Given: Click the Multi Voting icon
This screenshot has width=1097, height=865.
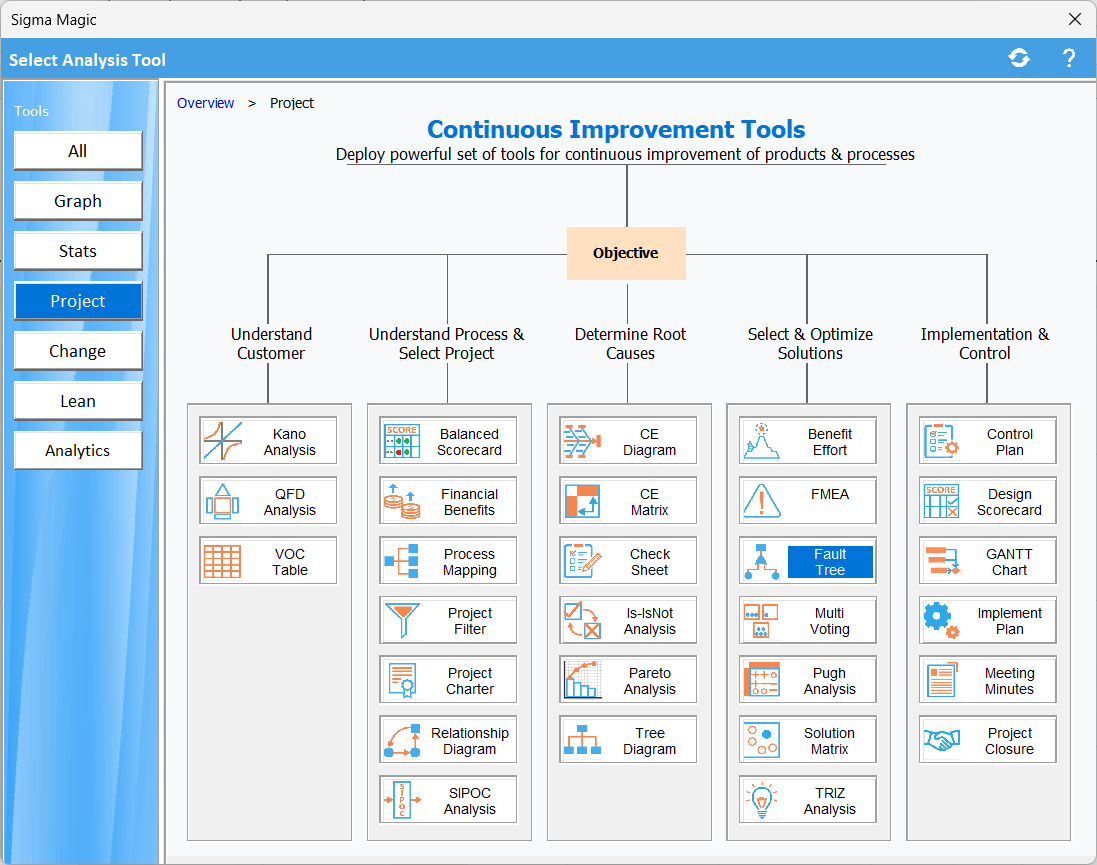Looking at the screenshot, I should [761, 621].
